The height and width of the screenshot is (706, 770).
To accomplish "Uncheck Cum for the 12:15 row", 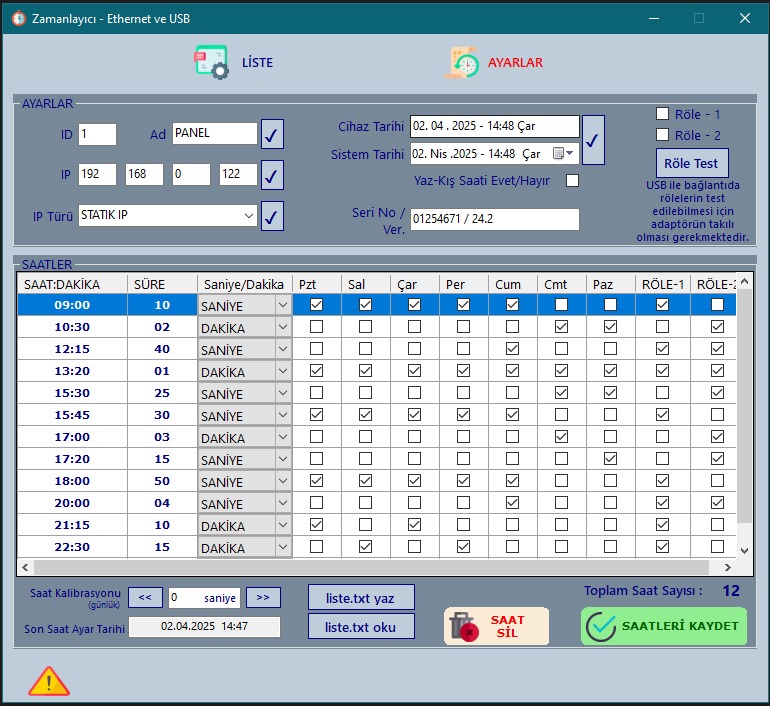I will 512,349.
